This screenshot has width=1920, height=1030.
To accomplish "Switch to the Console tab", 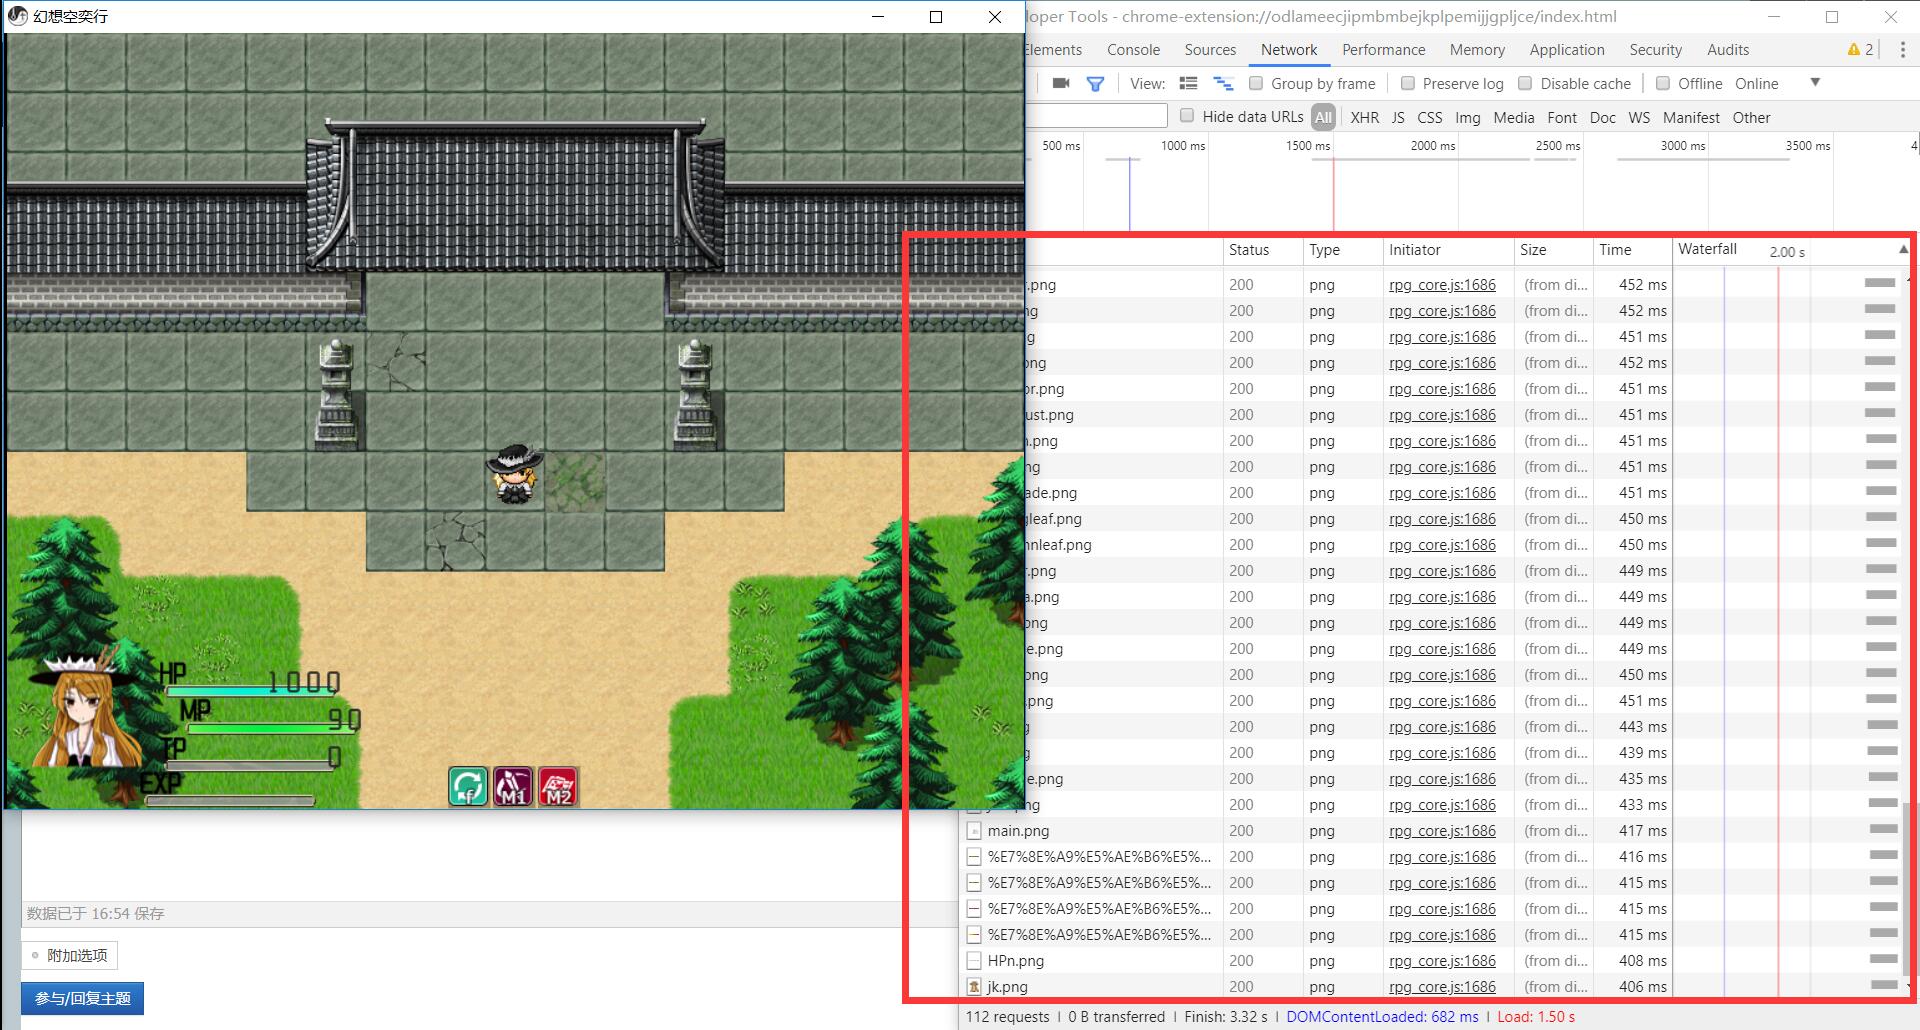I will tap(1133, 49).
